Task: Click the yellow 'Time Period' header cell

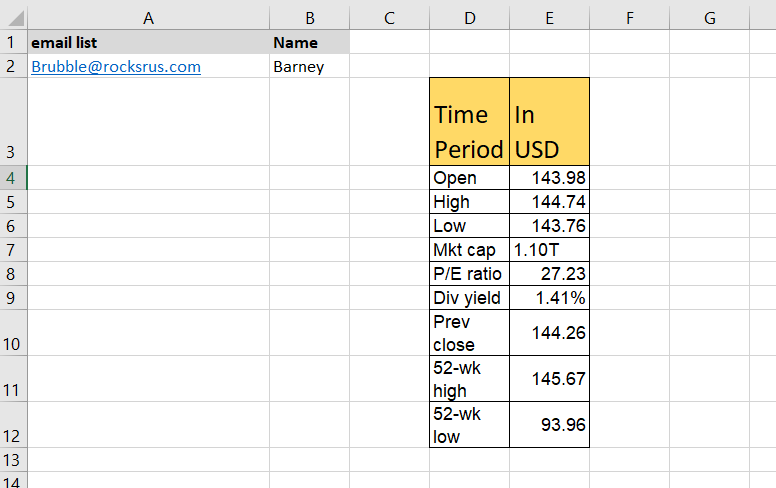Action: [470, 122]
